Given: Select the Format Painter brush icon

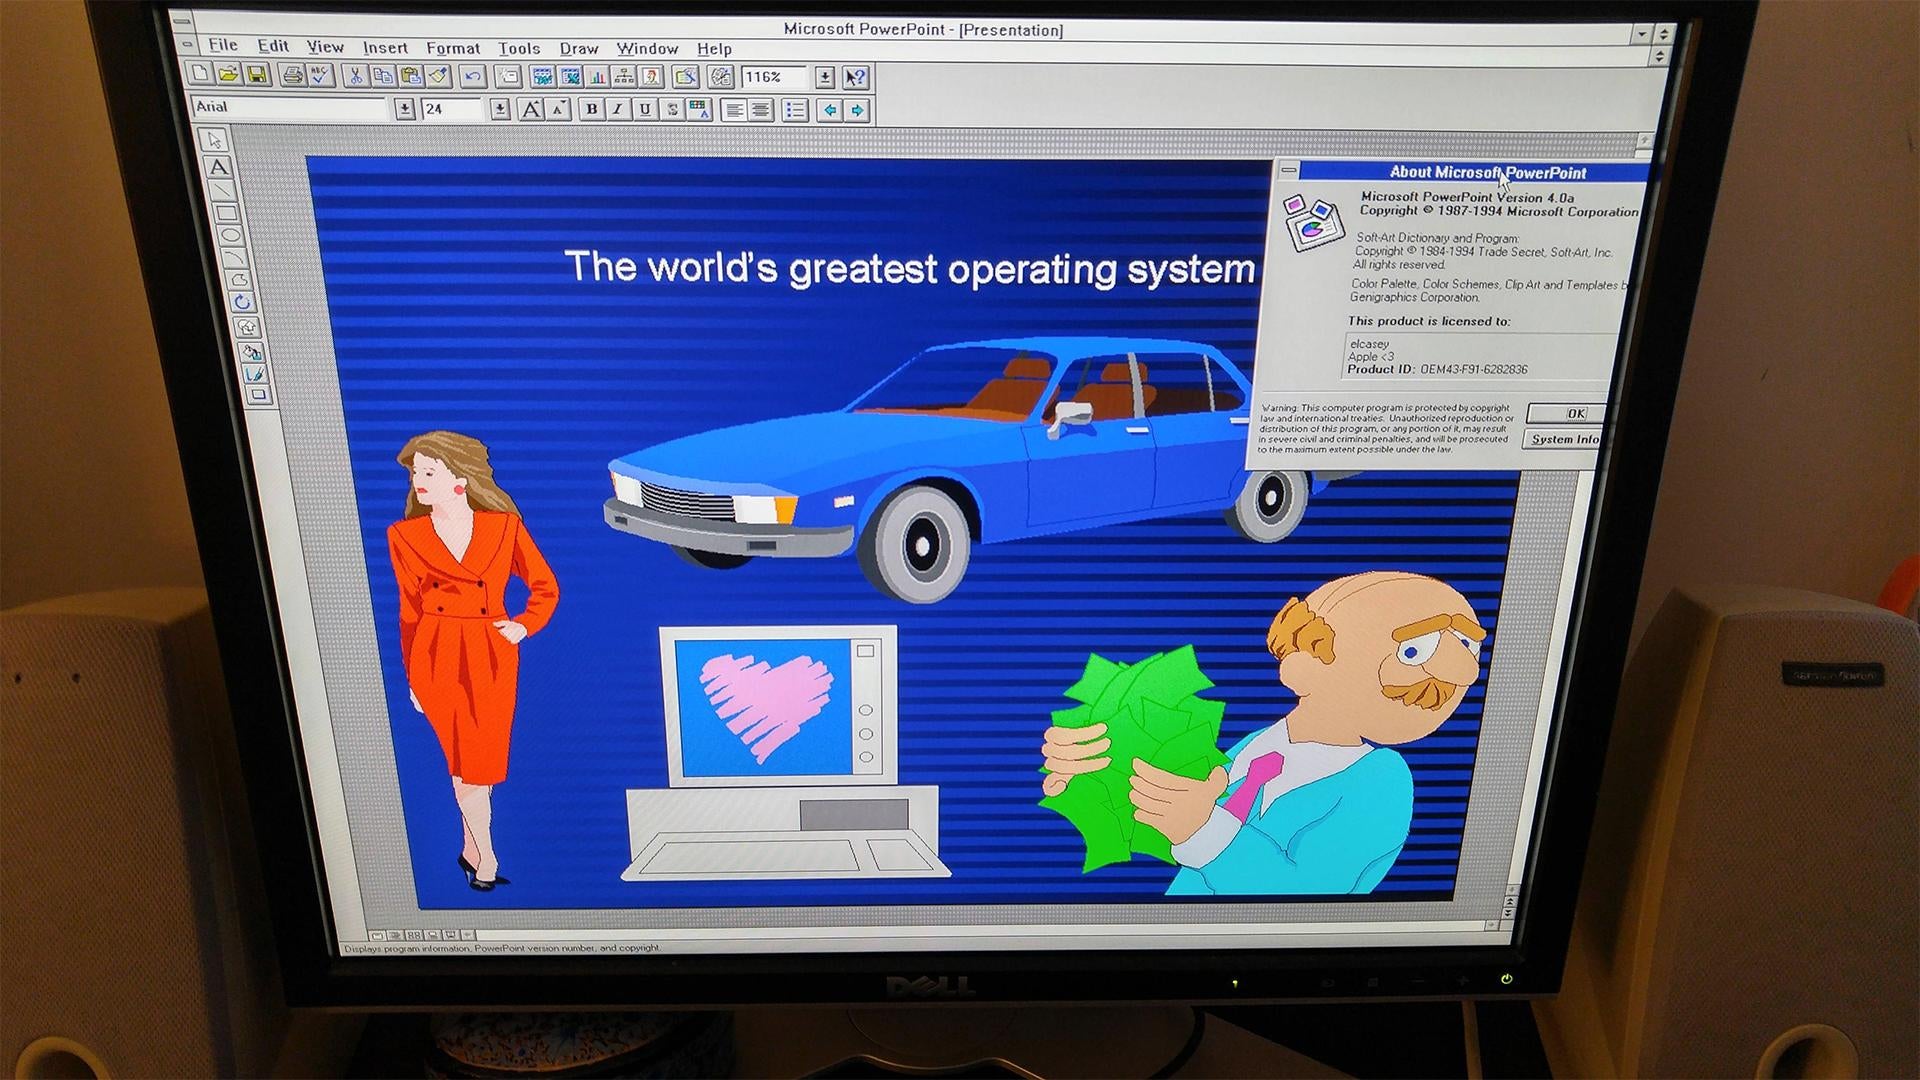Looking at the screenshot, I should click(x=439, y=75).
